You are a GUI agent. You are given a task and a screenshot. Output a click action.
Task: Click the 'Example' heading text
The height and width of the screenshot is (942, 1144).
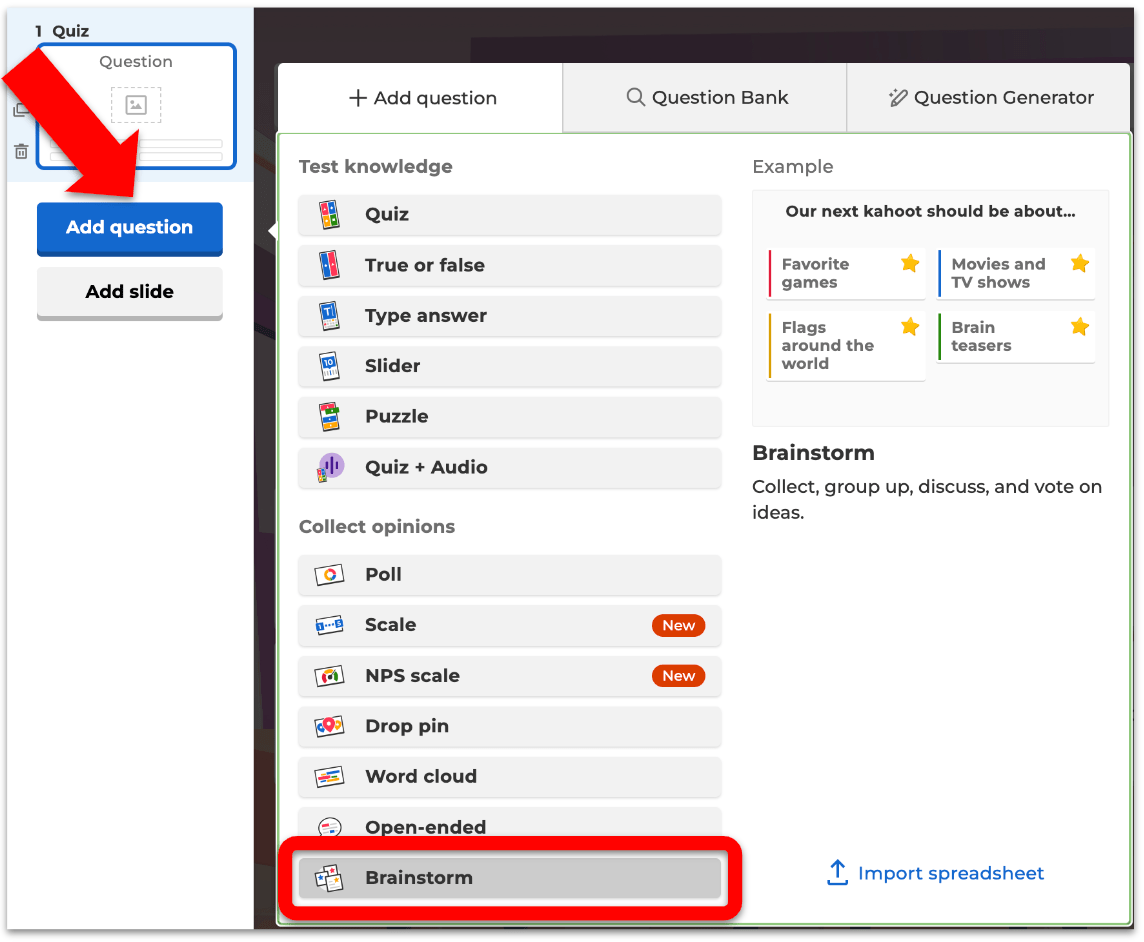[793, 167]
